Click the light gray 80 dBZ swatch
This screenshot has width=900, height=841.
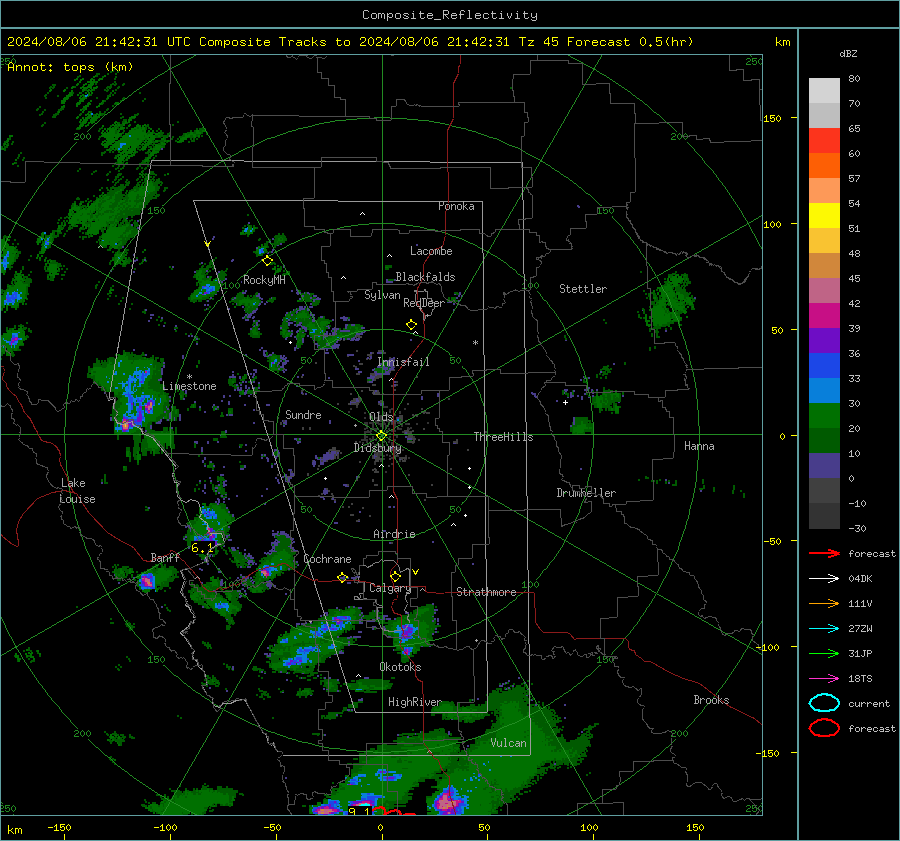pos(824,90)
